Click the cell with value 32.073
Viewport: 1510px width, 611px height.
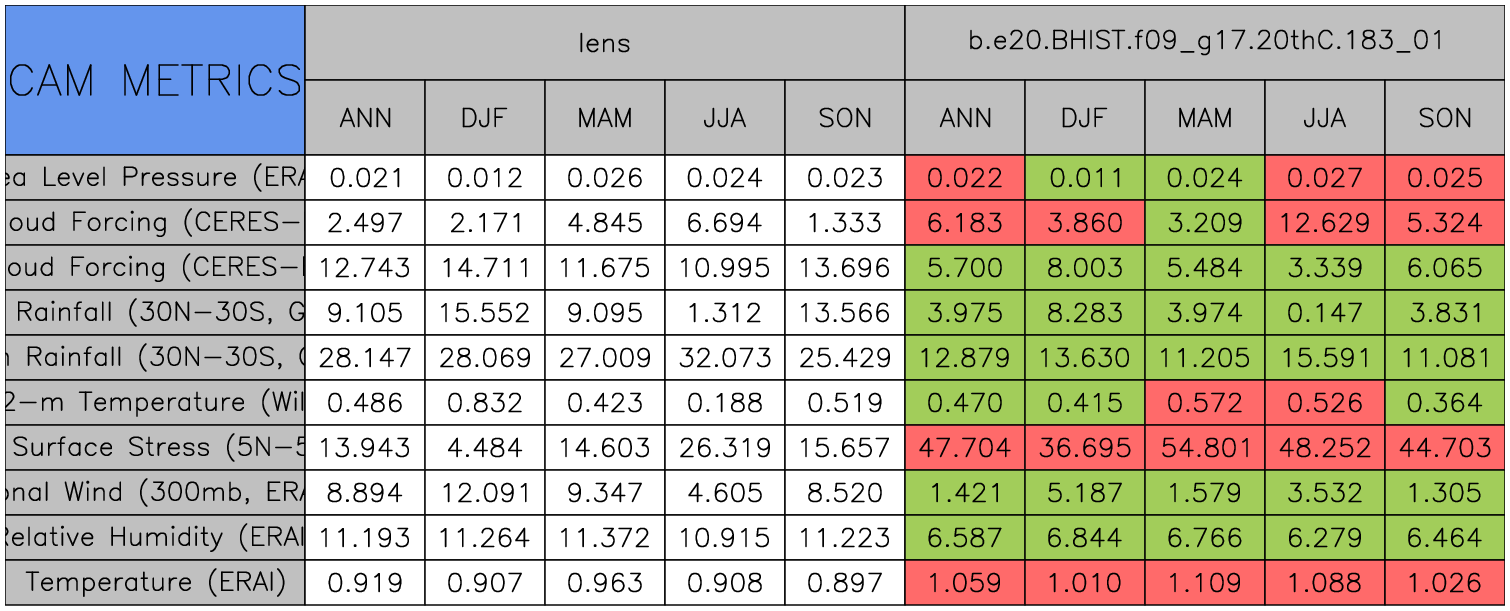point(724,357)
